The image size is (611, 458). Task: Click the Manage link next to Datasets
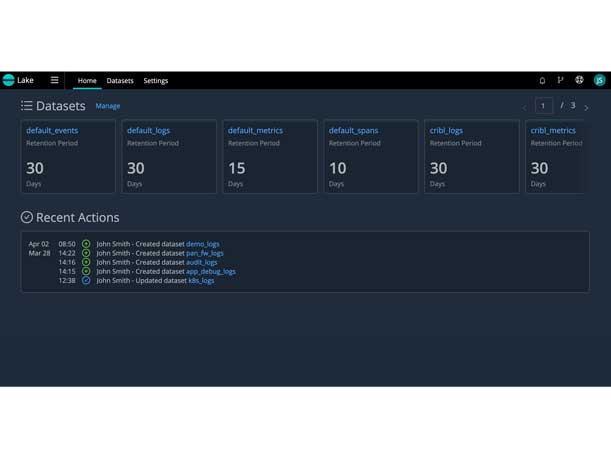(x=108, y=106)
